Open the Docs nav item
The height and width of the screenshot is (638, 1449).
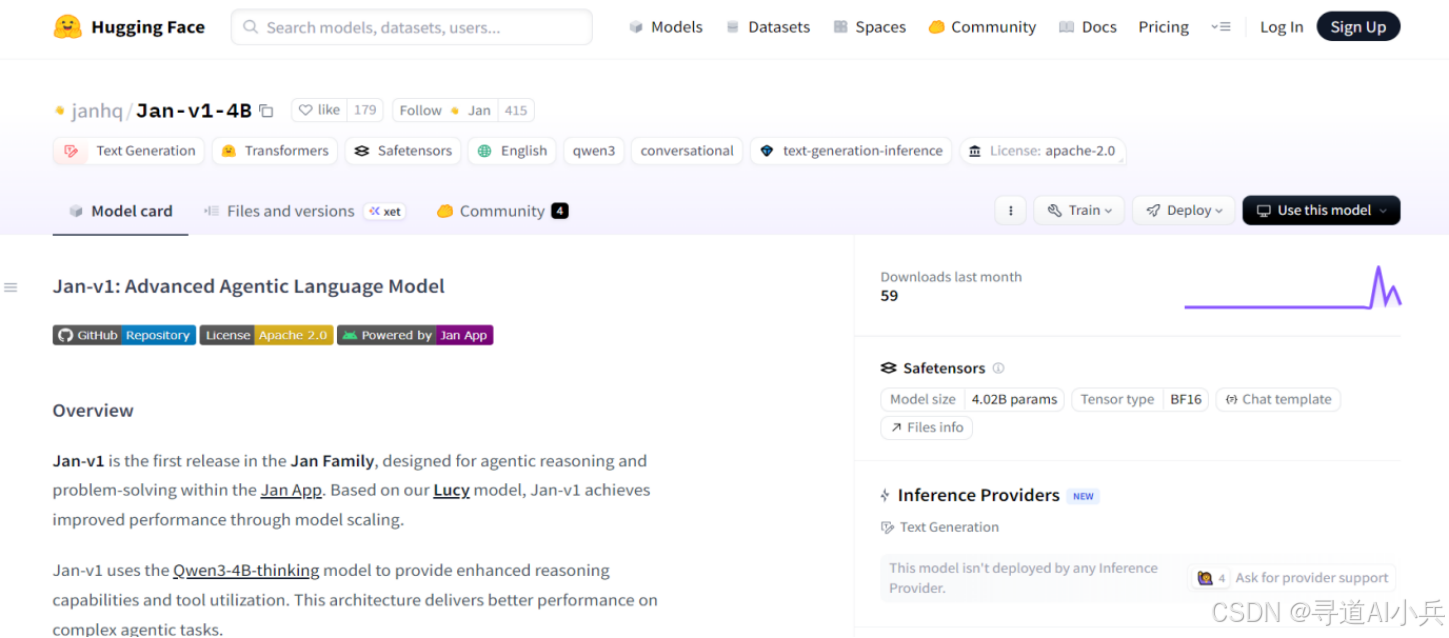point(1088,27)
